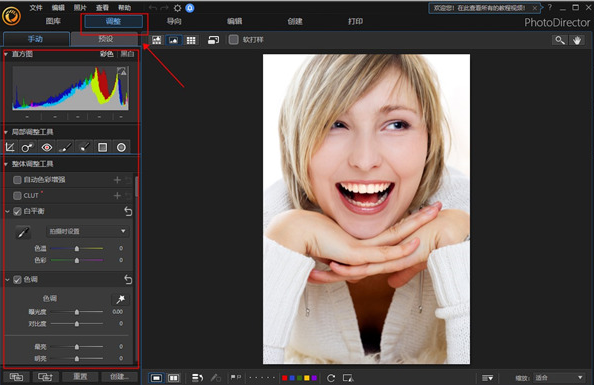Image resolution: width=594 pixels, height=385 pixels.
Task: Collapse the 色调 section chevron
Action: 7,280
